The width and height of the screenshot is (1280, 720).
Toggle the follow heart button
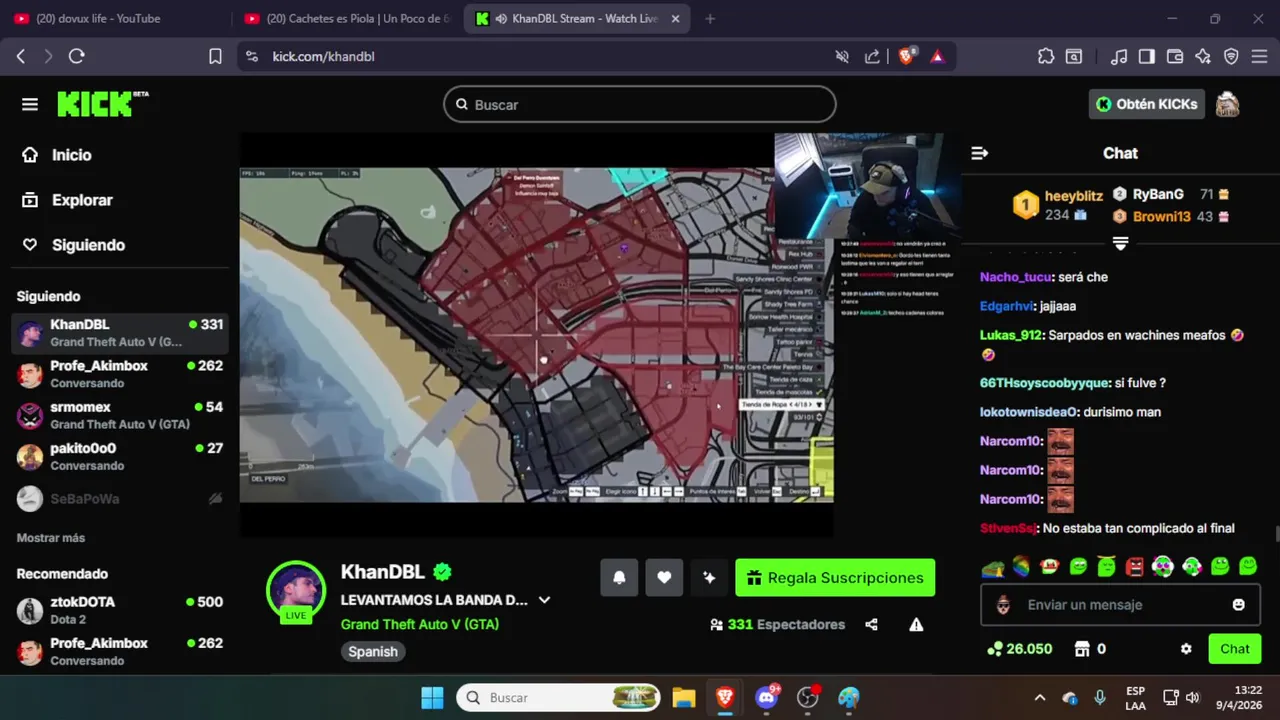tap(664, 577)
